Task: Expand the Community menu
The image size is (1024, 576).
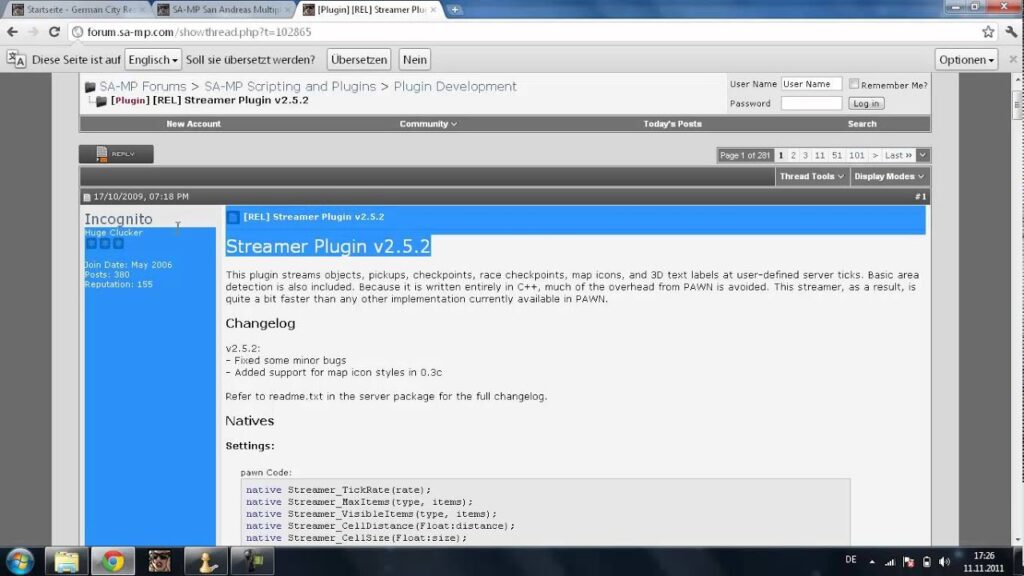Action: (428, 124)
